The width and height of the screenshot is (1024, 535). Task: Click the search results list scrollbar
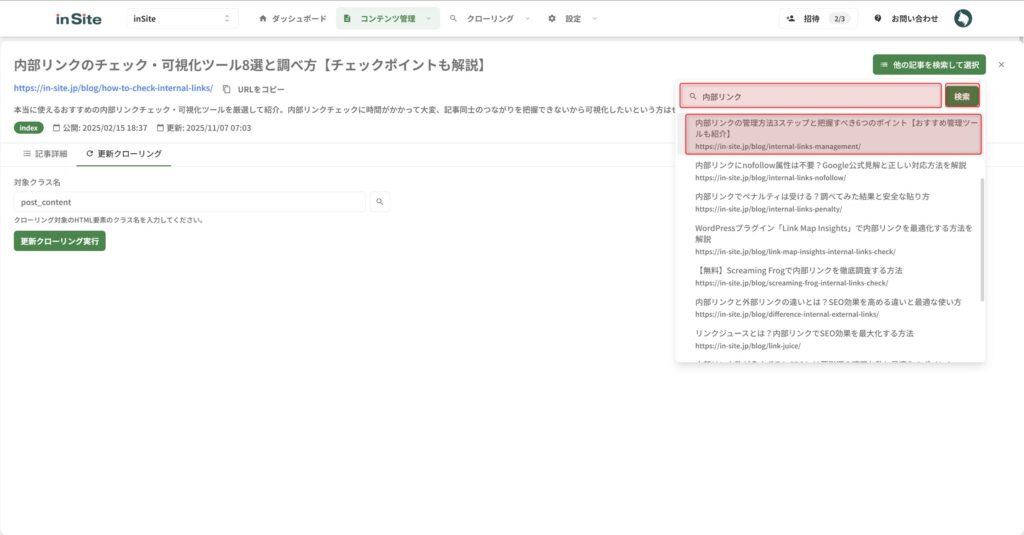[982, 239]
